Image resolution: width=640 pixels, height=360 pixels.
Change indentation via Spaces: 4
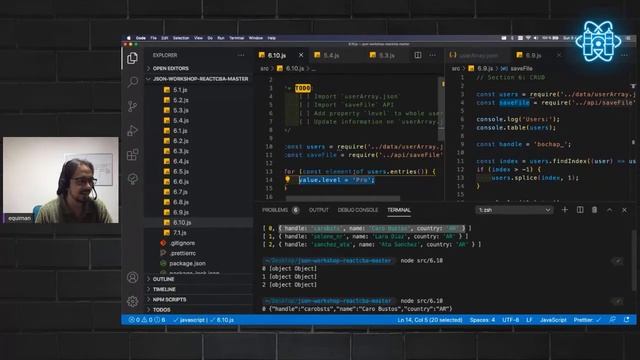point(482,320)
